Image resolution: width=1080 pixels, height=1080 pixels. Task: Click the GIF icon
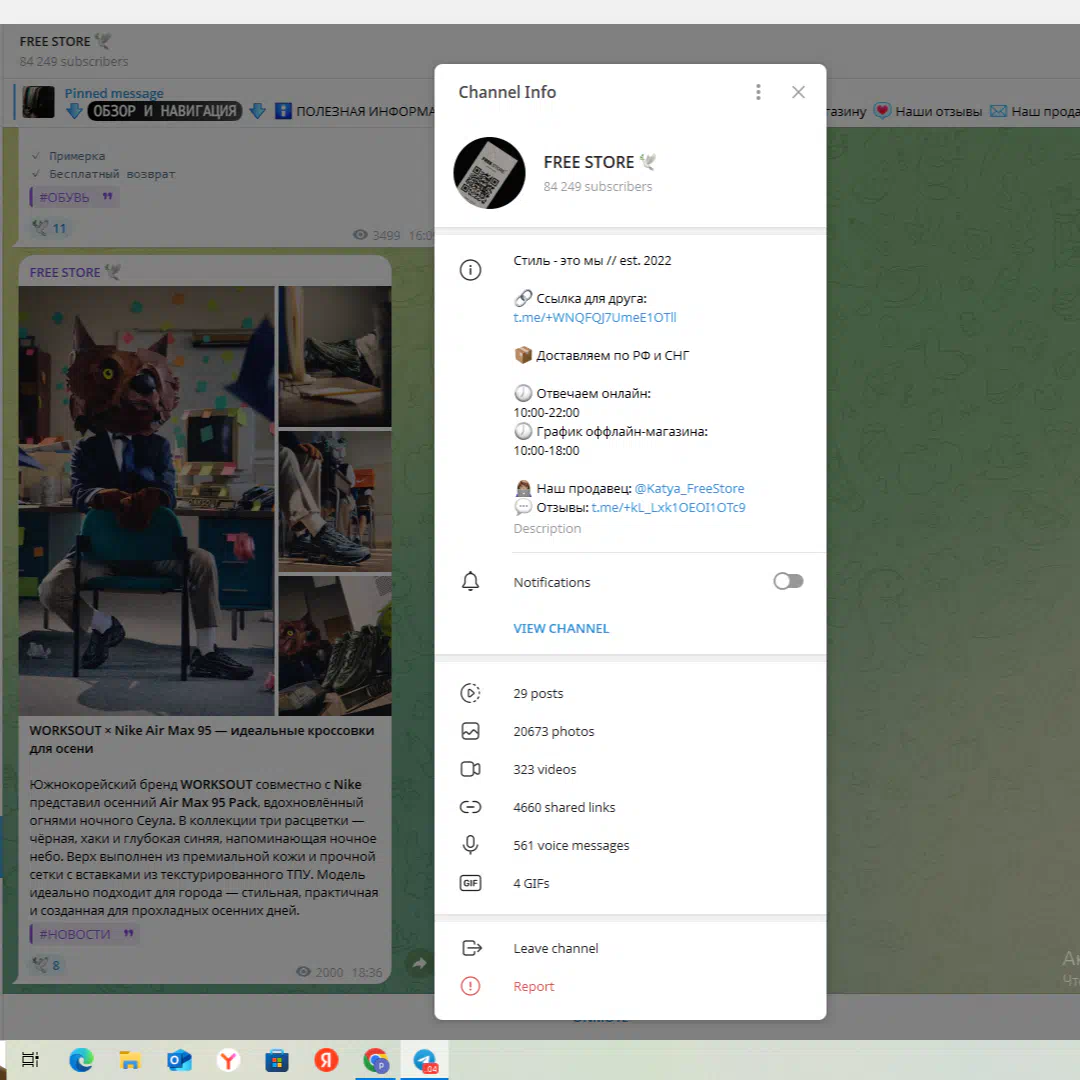[470, 883]
